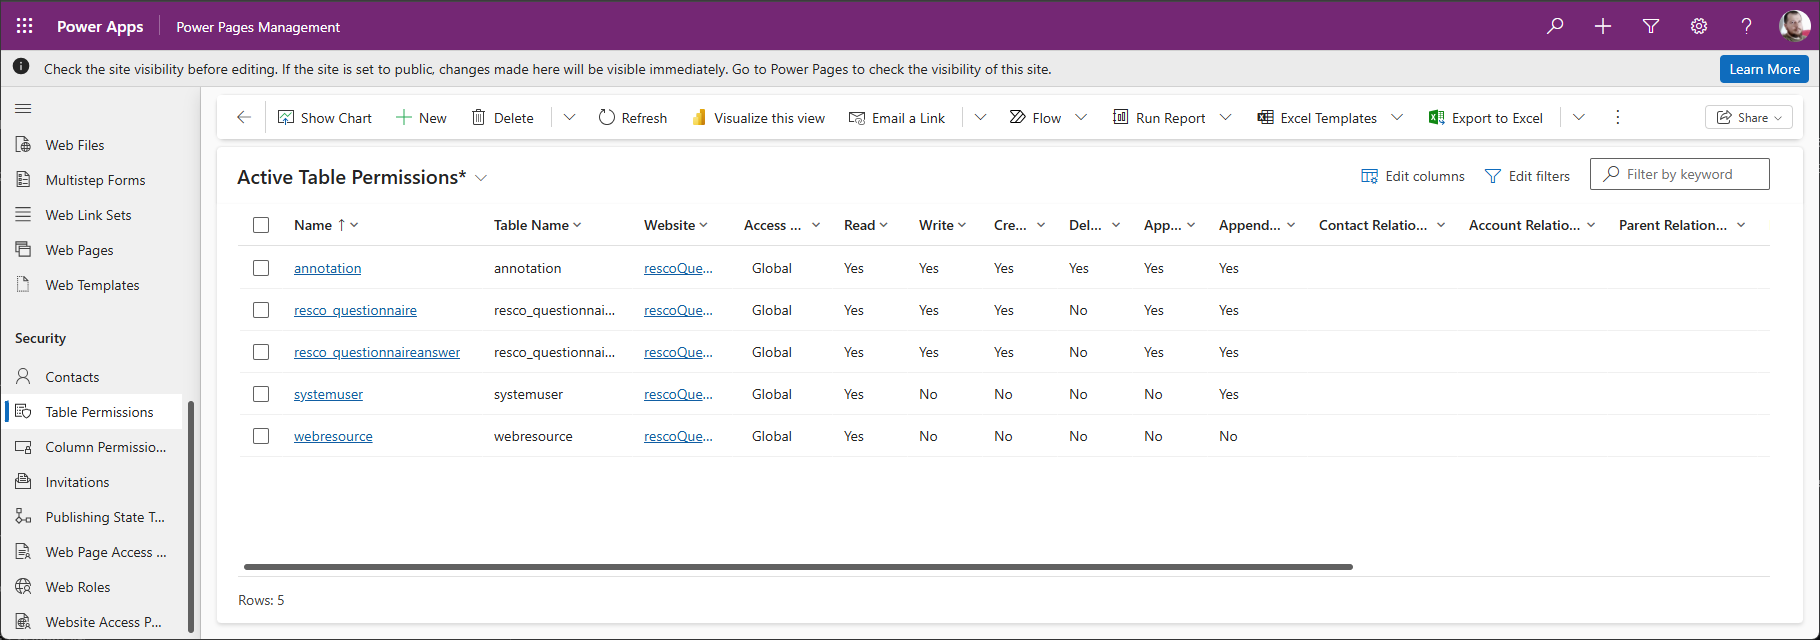
Task: Click the sidebar vertical scrollbar
Action: [x=191, y=515]
